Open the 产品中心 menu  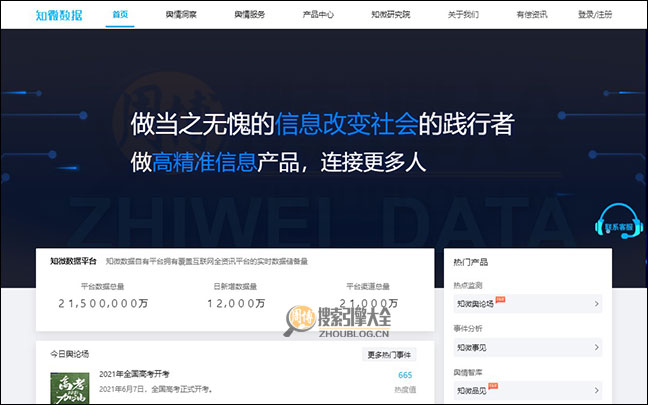coord(318,14)
